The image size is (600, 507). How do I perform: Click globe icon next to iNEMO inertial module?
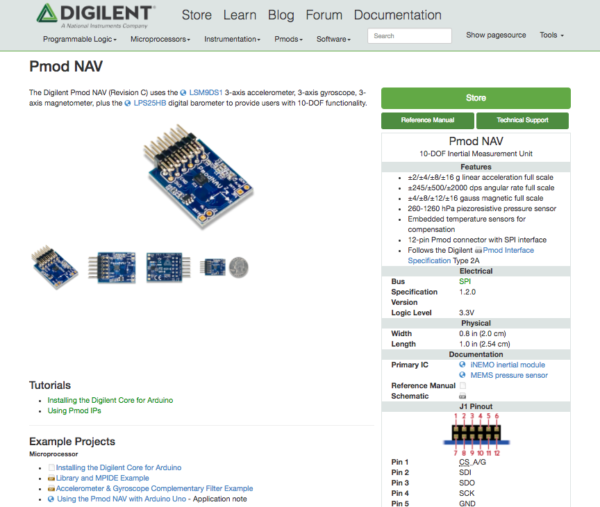tap(462, 364)
